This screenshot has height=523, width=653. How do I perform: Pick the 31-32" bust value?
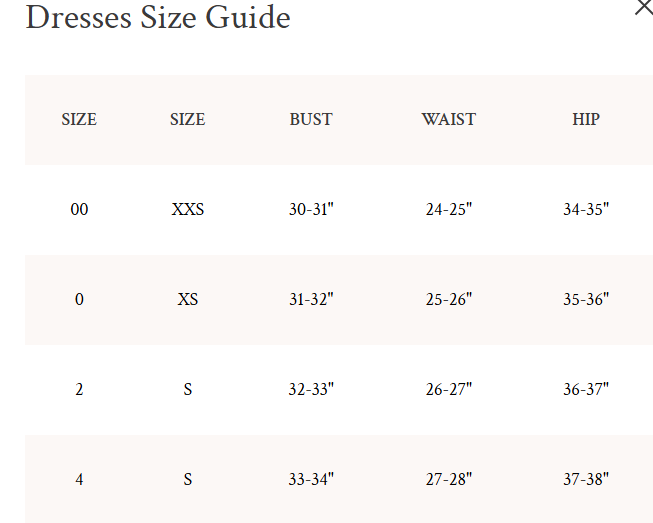(x=311, y=299)
